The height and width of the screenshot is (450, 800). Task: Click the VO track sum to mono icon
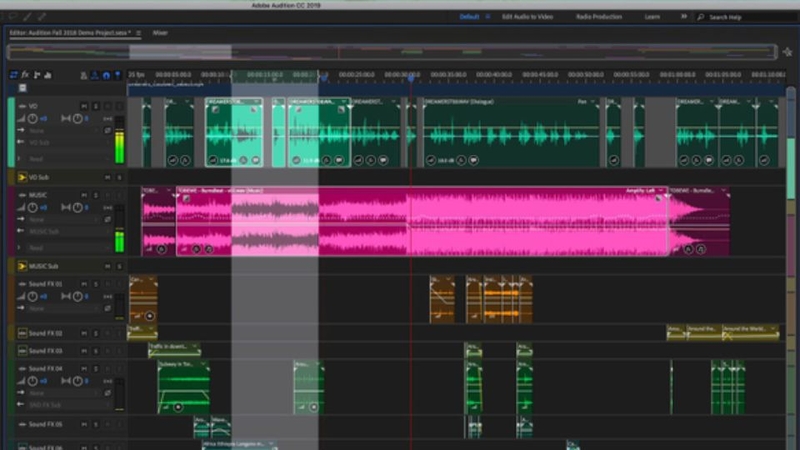108,118
